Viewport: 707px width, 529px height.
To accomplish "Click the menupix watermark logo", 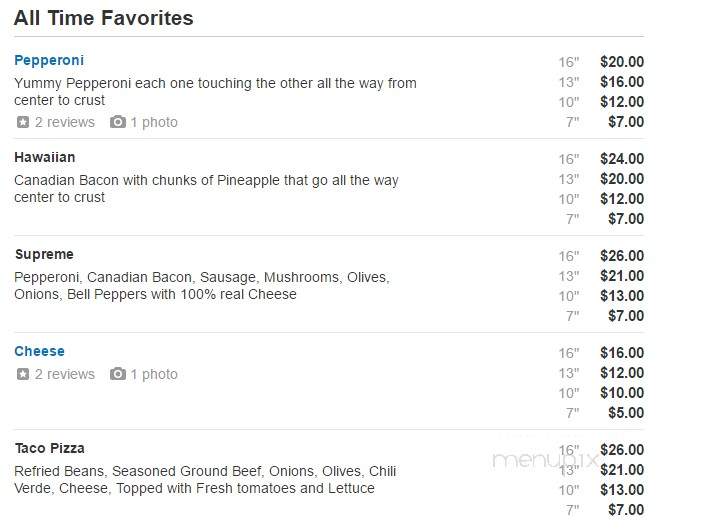I will (x=545, y=460).
